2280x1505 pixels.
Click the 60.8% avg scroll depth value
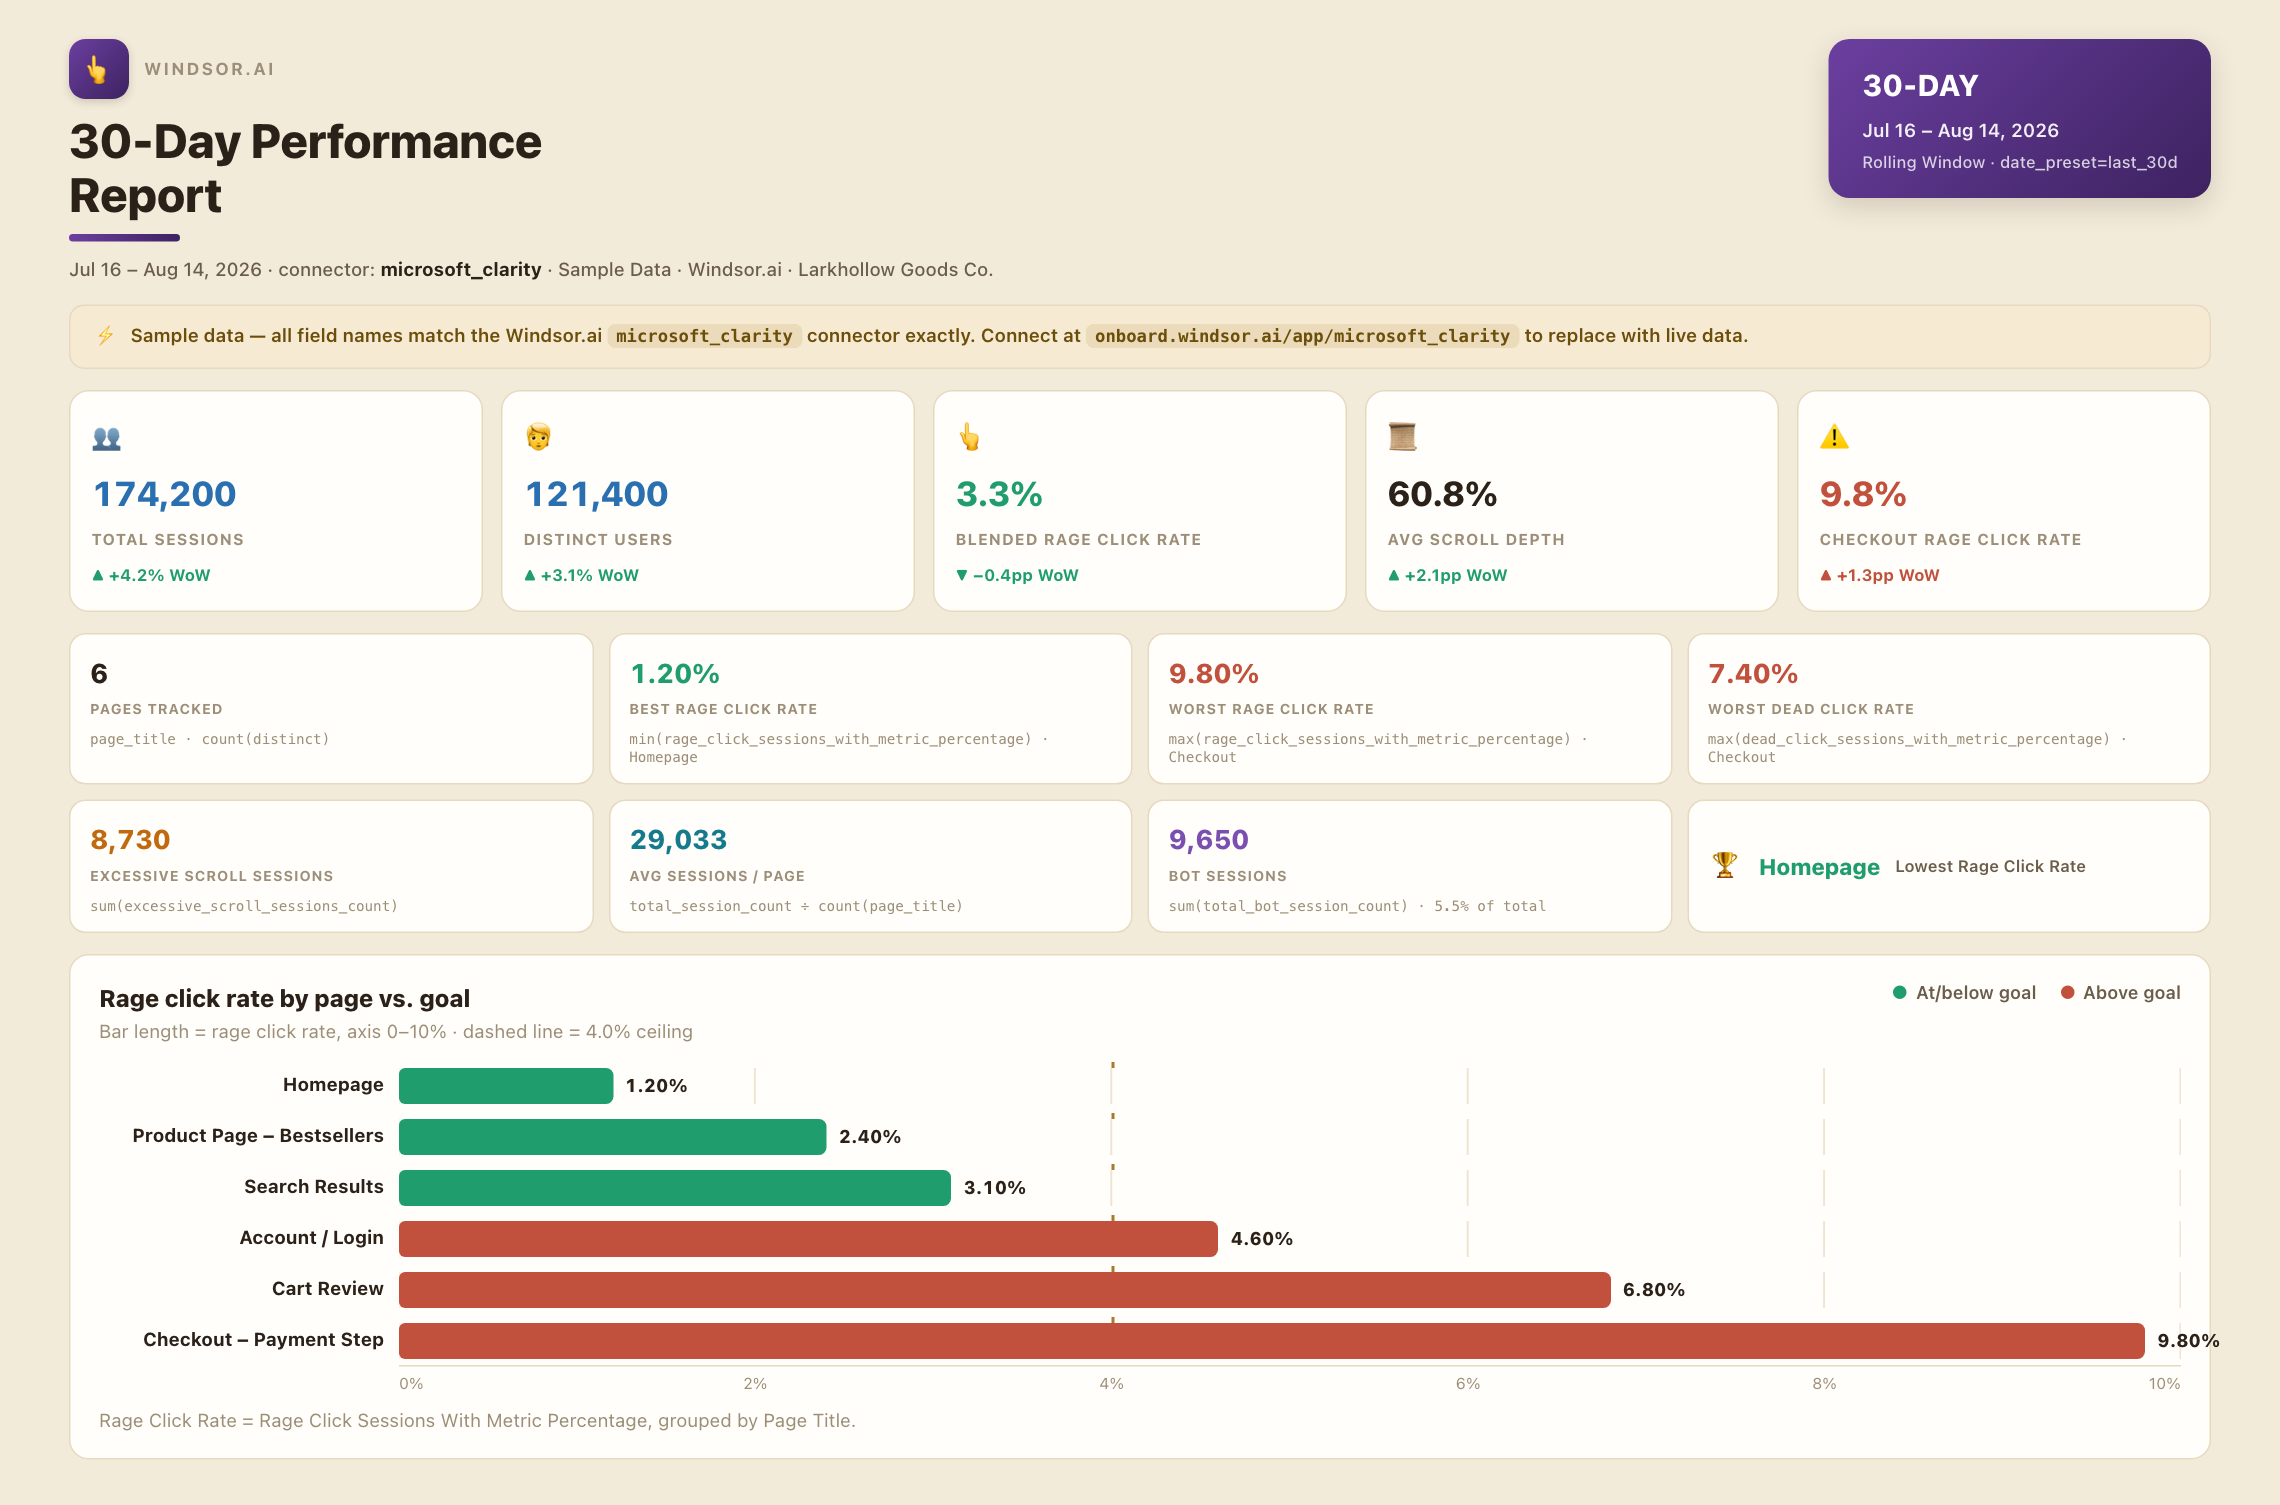tap(1442, 494)
